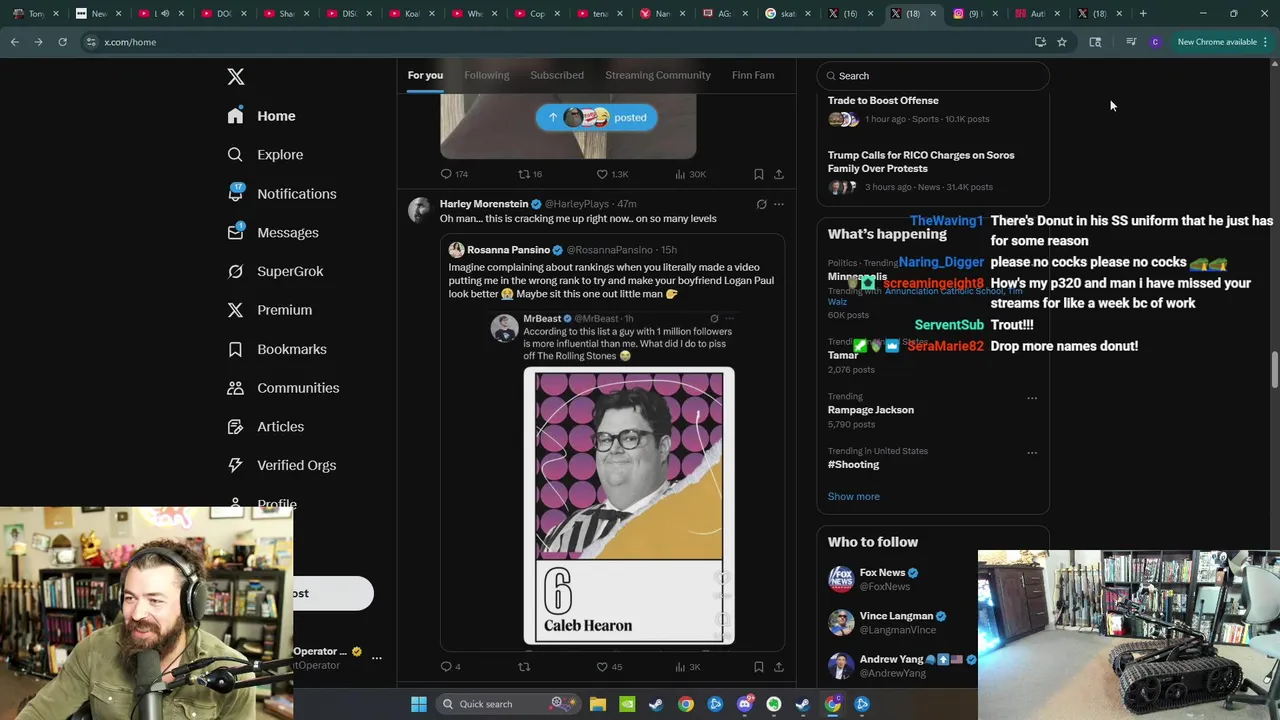The height and width of the screenshot is (720, 1280).
Task: Open Premium in the sidebar
Action: tap(269, 310)
